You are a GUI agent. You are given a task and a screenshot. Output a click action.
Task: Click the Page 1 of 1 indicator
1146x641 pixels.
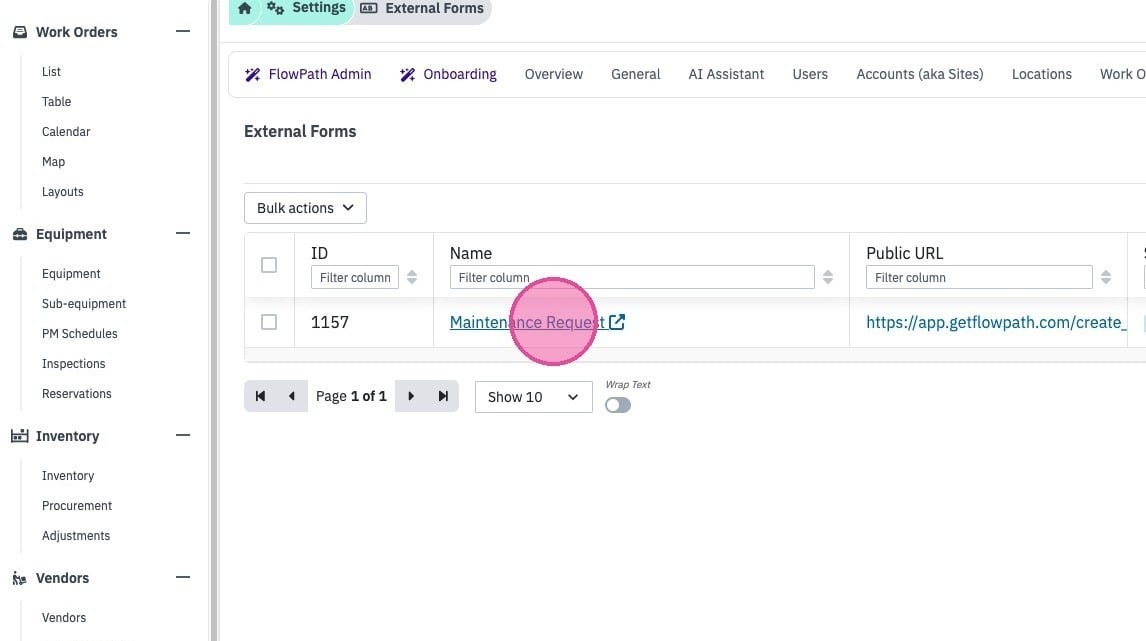pyautogui.click(x=351, y=396)
